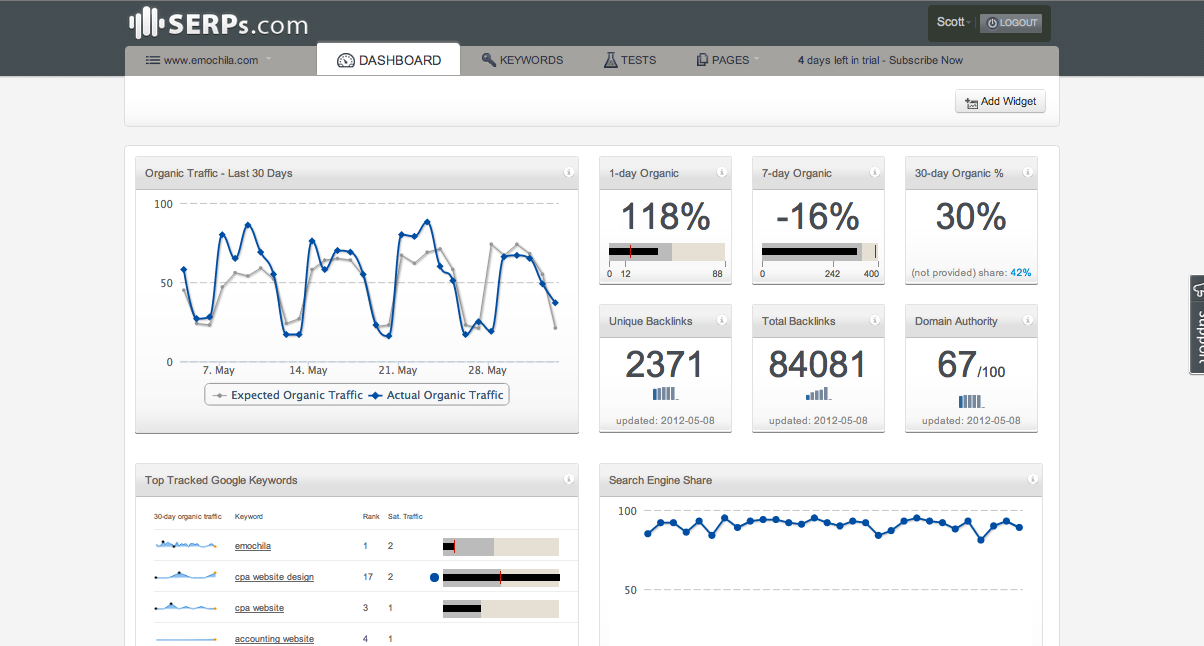Click the Rank column header
The height and width of the screenshot is (646, 1204).
pyautogui.click(x=371, y=517)
